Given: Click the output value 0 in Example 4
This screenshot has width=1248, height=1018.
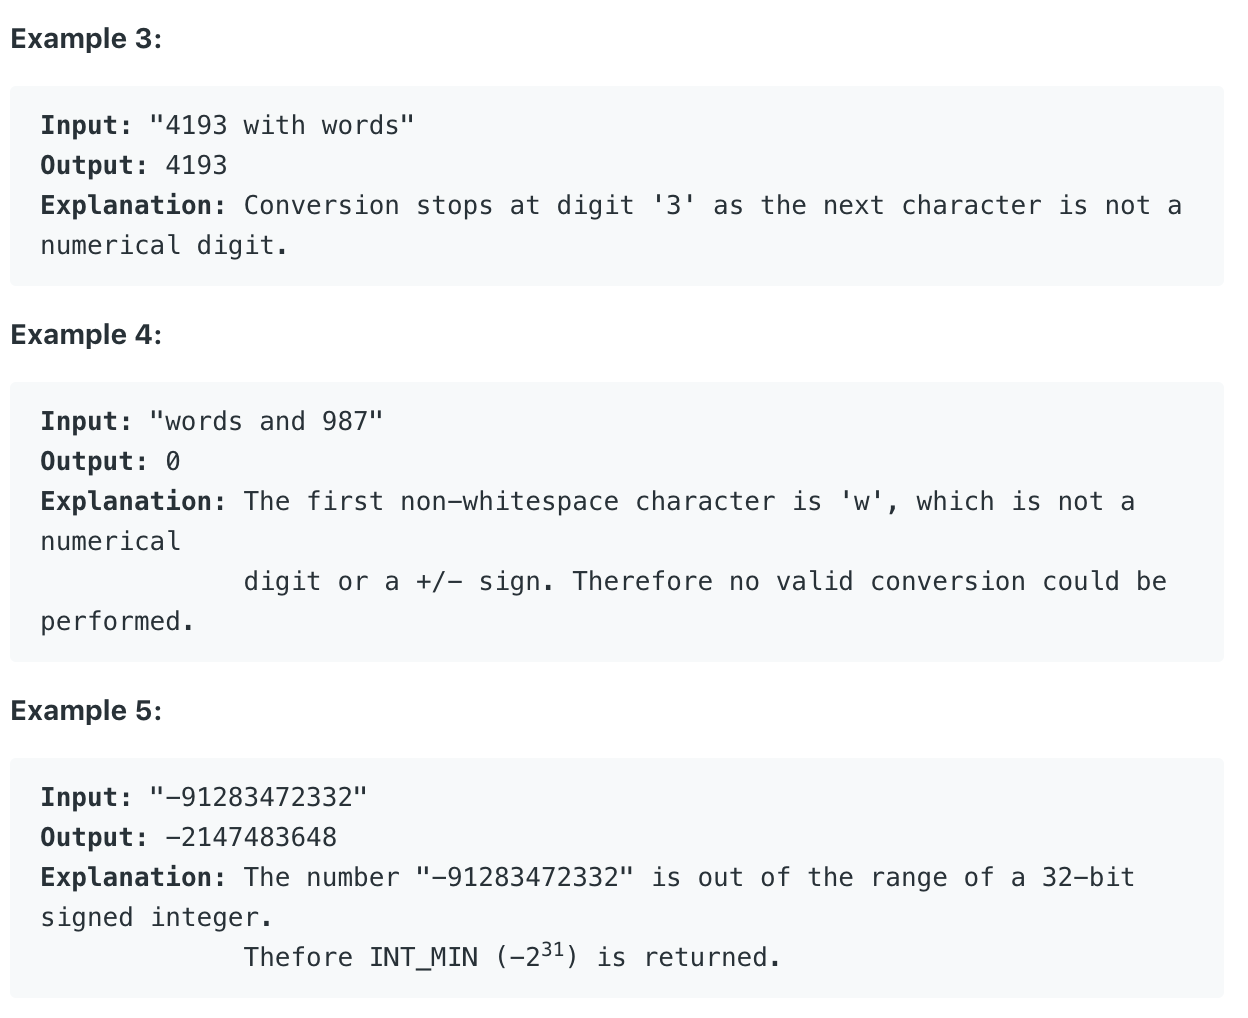Looking at the screenshot, I should click(x=173, y=462).
